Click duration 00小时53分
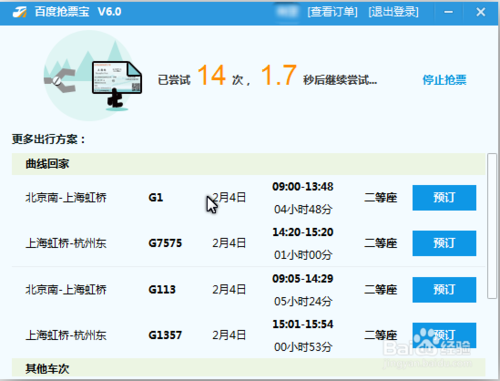The height and width of the screenshot is (381, 500). [303, 347]
